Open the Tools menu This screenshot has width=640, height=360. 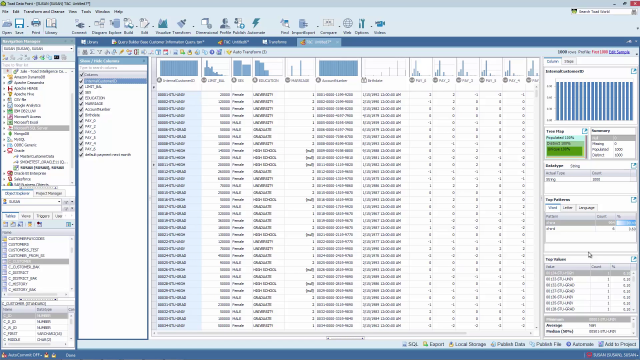point(86,11)
